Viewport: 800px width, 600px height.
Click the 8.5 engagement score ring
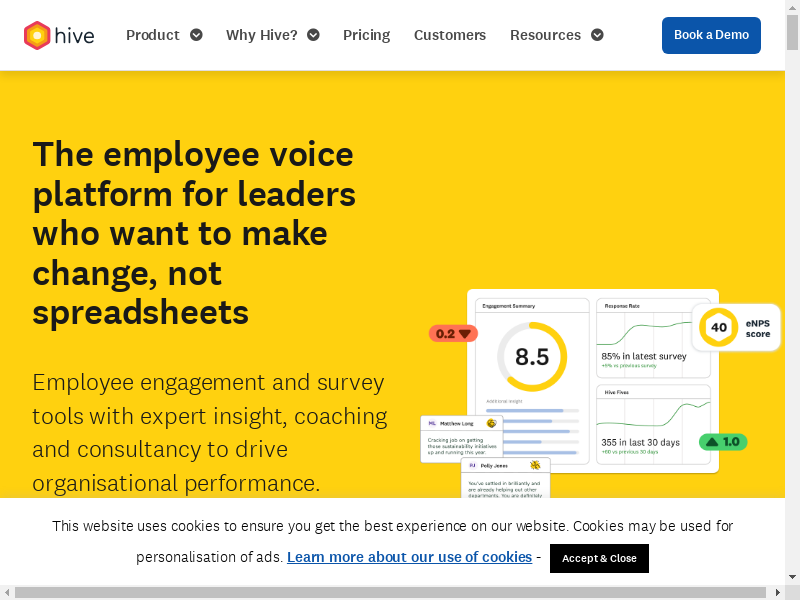coord(532,357)
